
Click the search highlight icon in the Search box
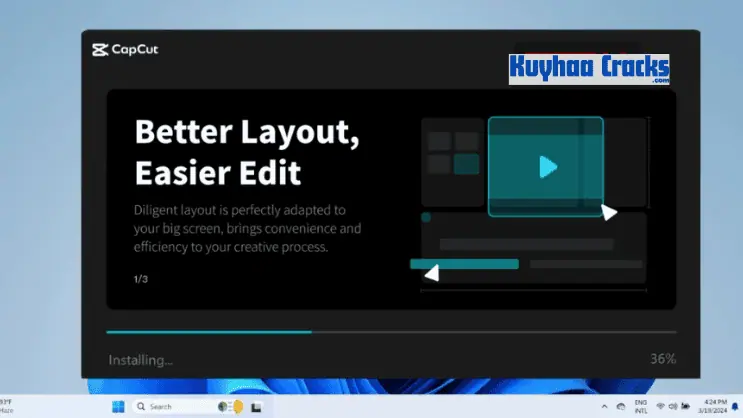[x=231, y=407]
